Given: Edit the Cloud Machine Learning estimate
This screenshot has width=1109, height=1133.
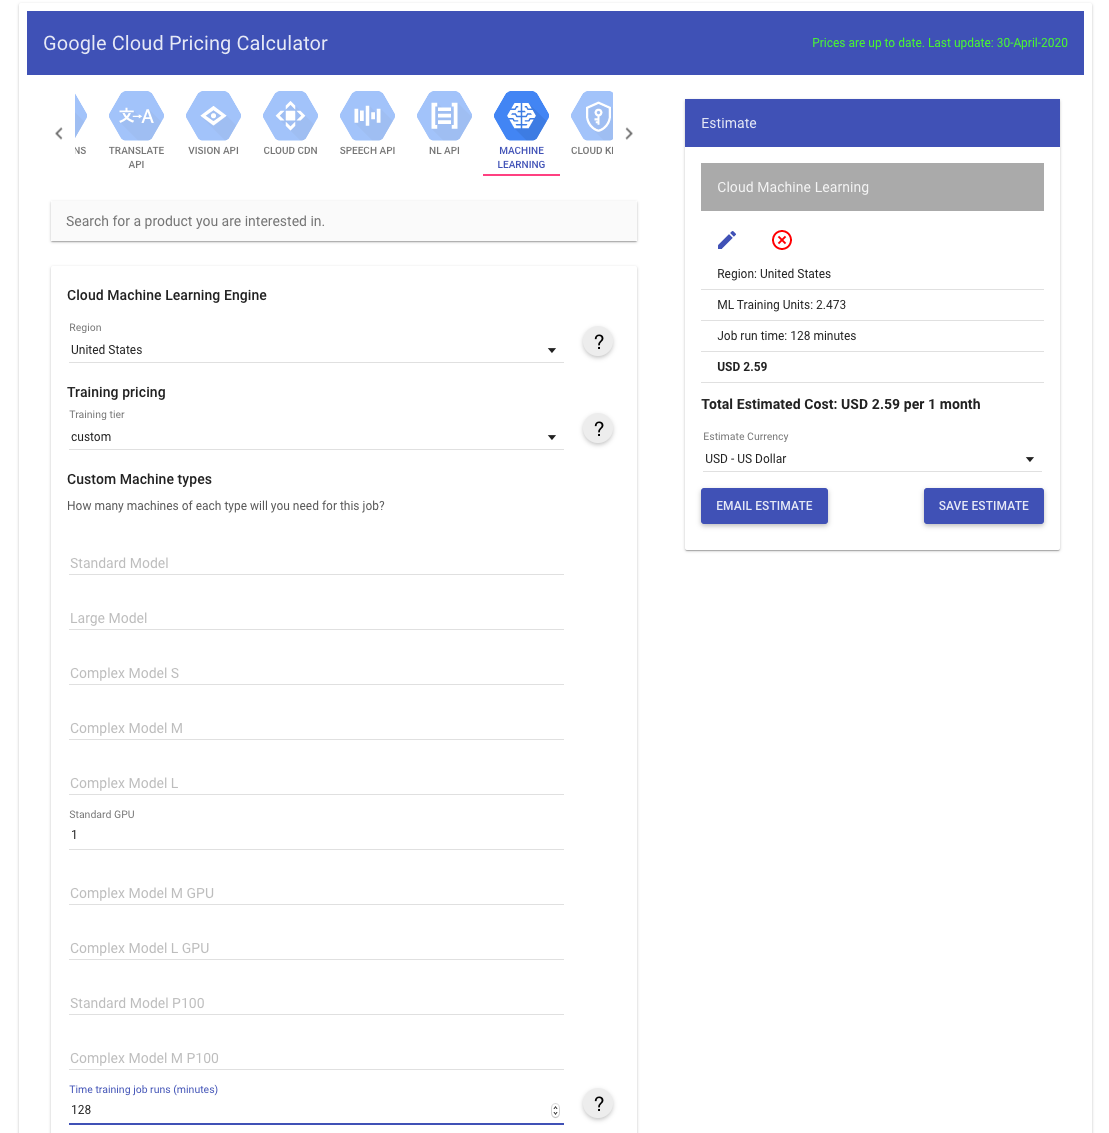Looking at the screenshot, I should coord(727,240).
